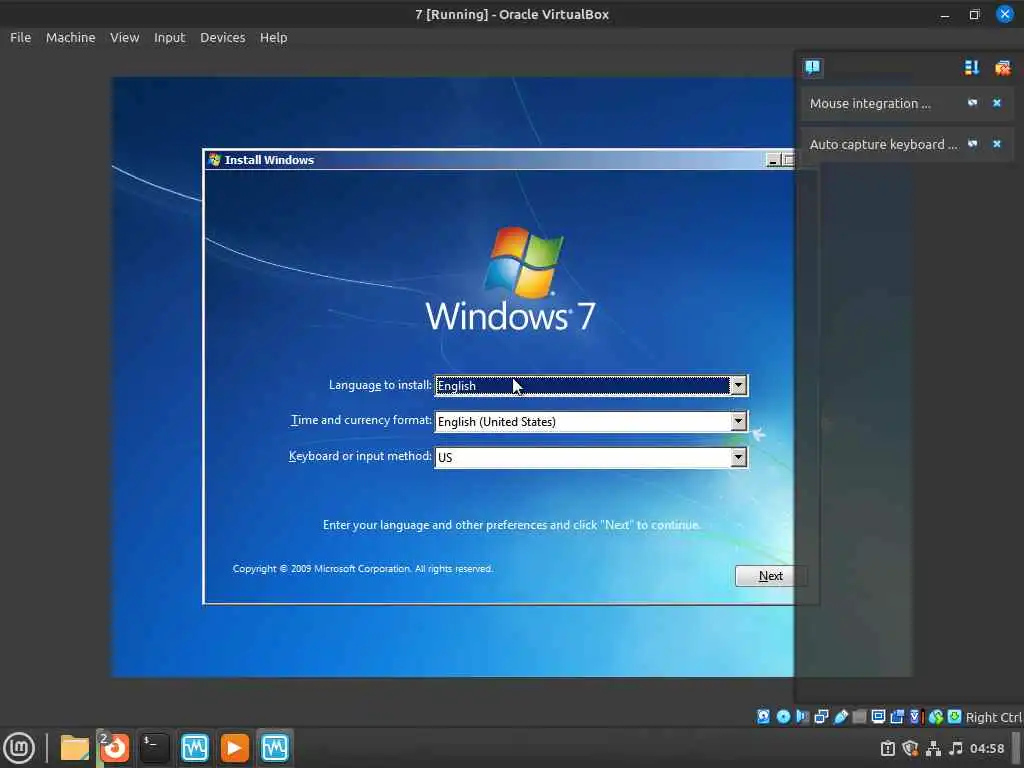
Task: Click the grey shared folders status icon
Action: tap(859, 716)
